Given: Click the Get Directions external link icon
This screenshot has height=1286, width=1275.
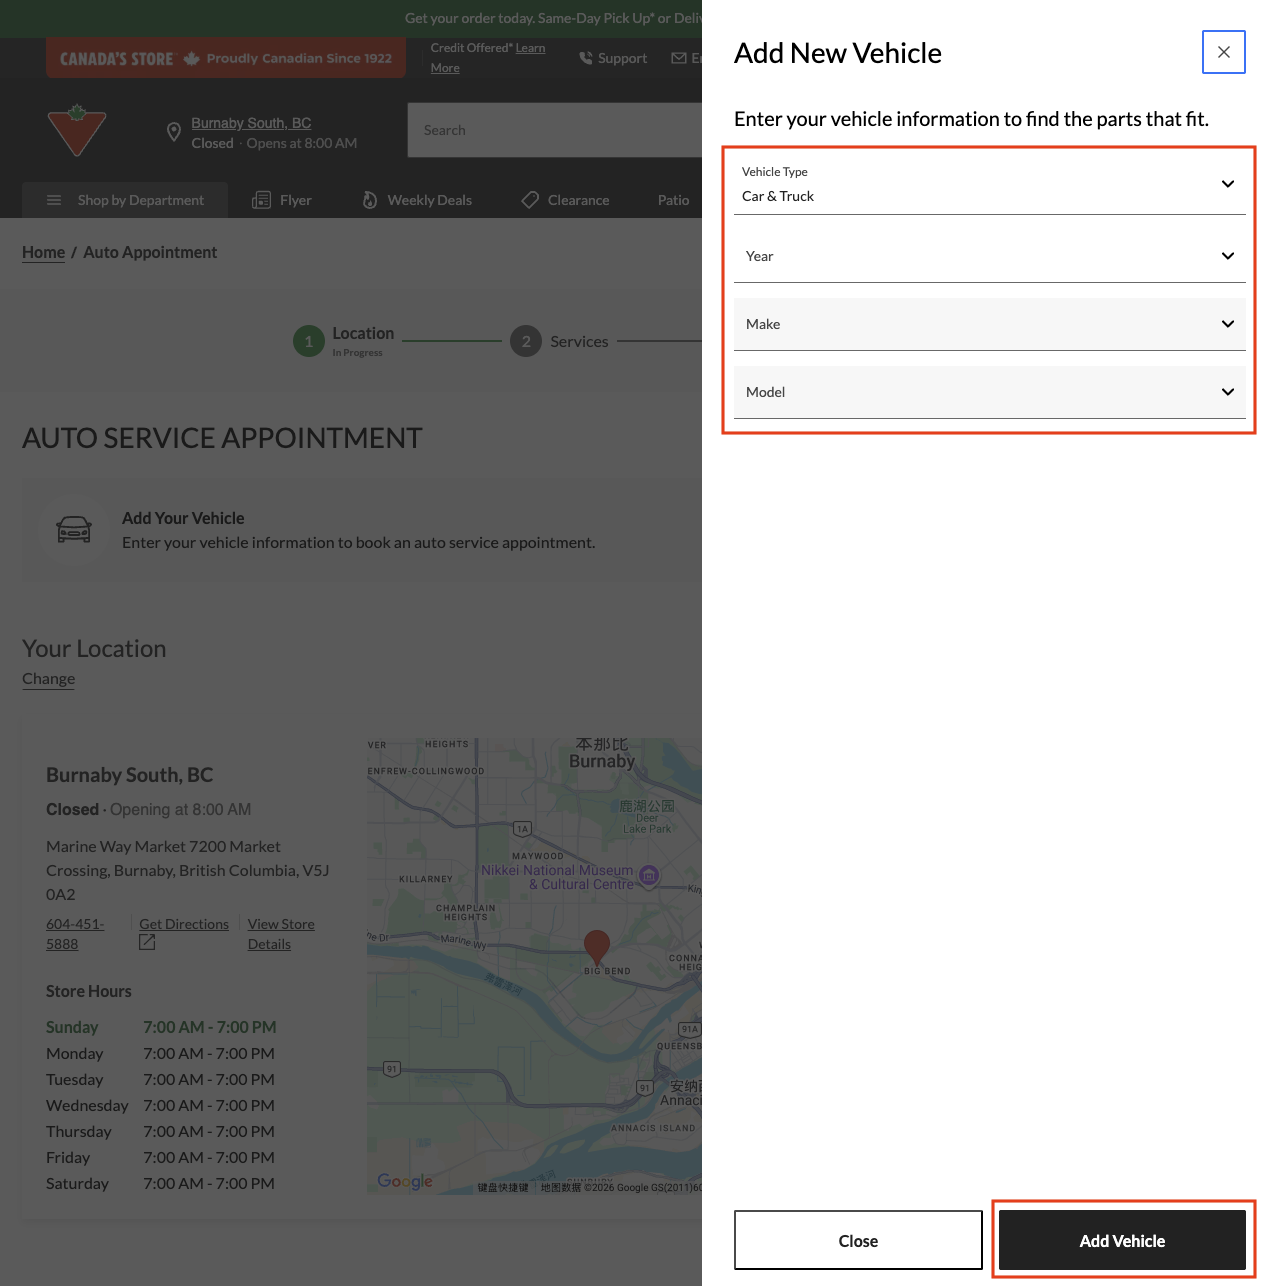Looking at the screenshot, I should (147, 942).
